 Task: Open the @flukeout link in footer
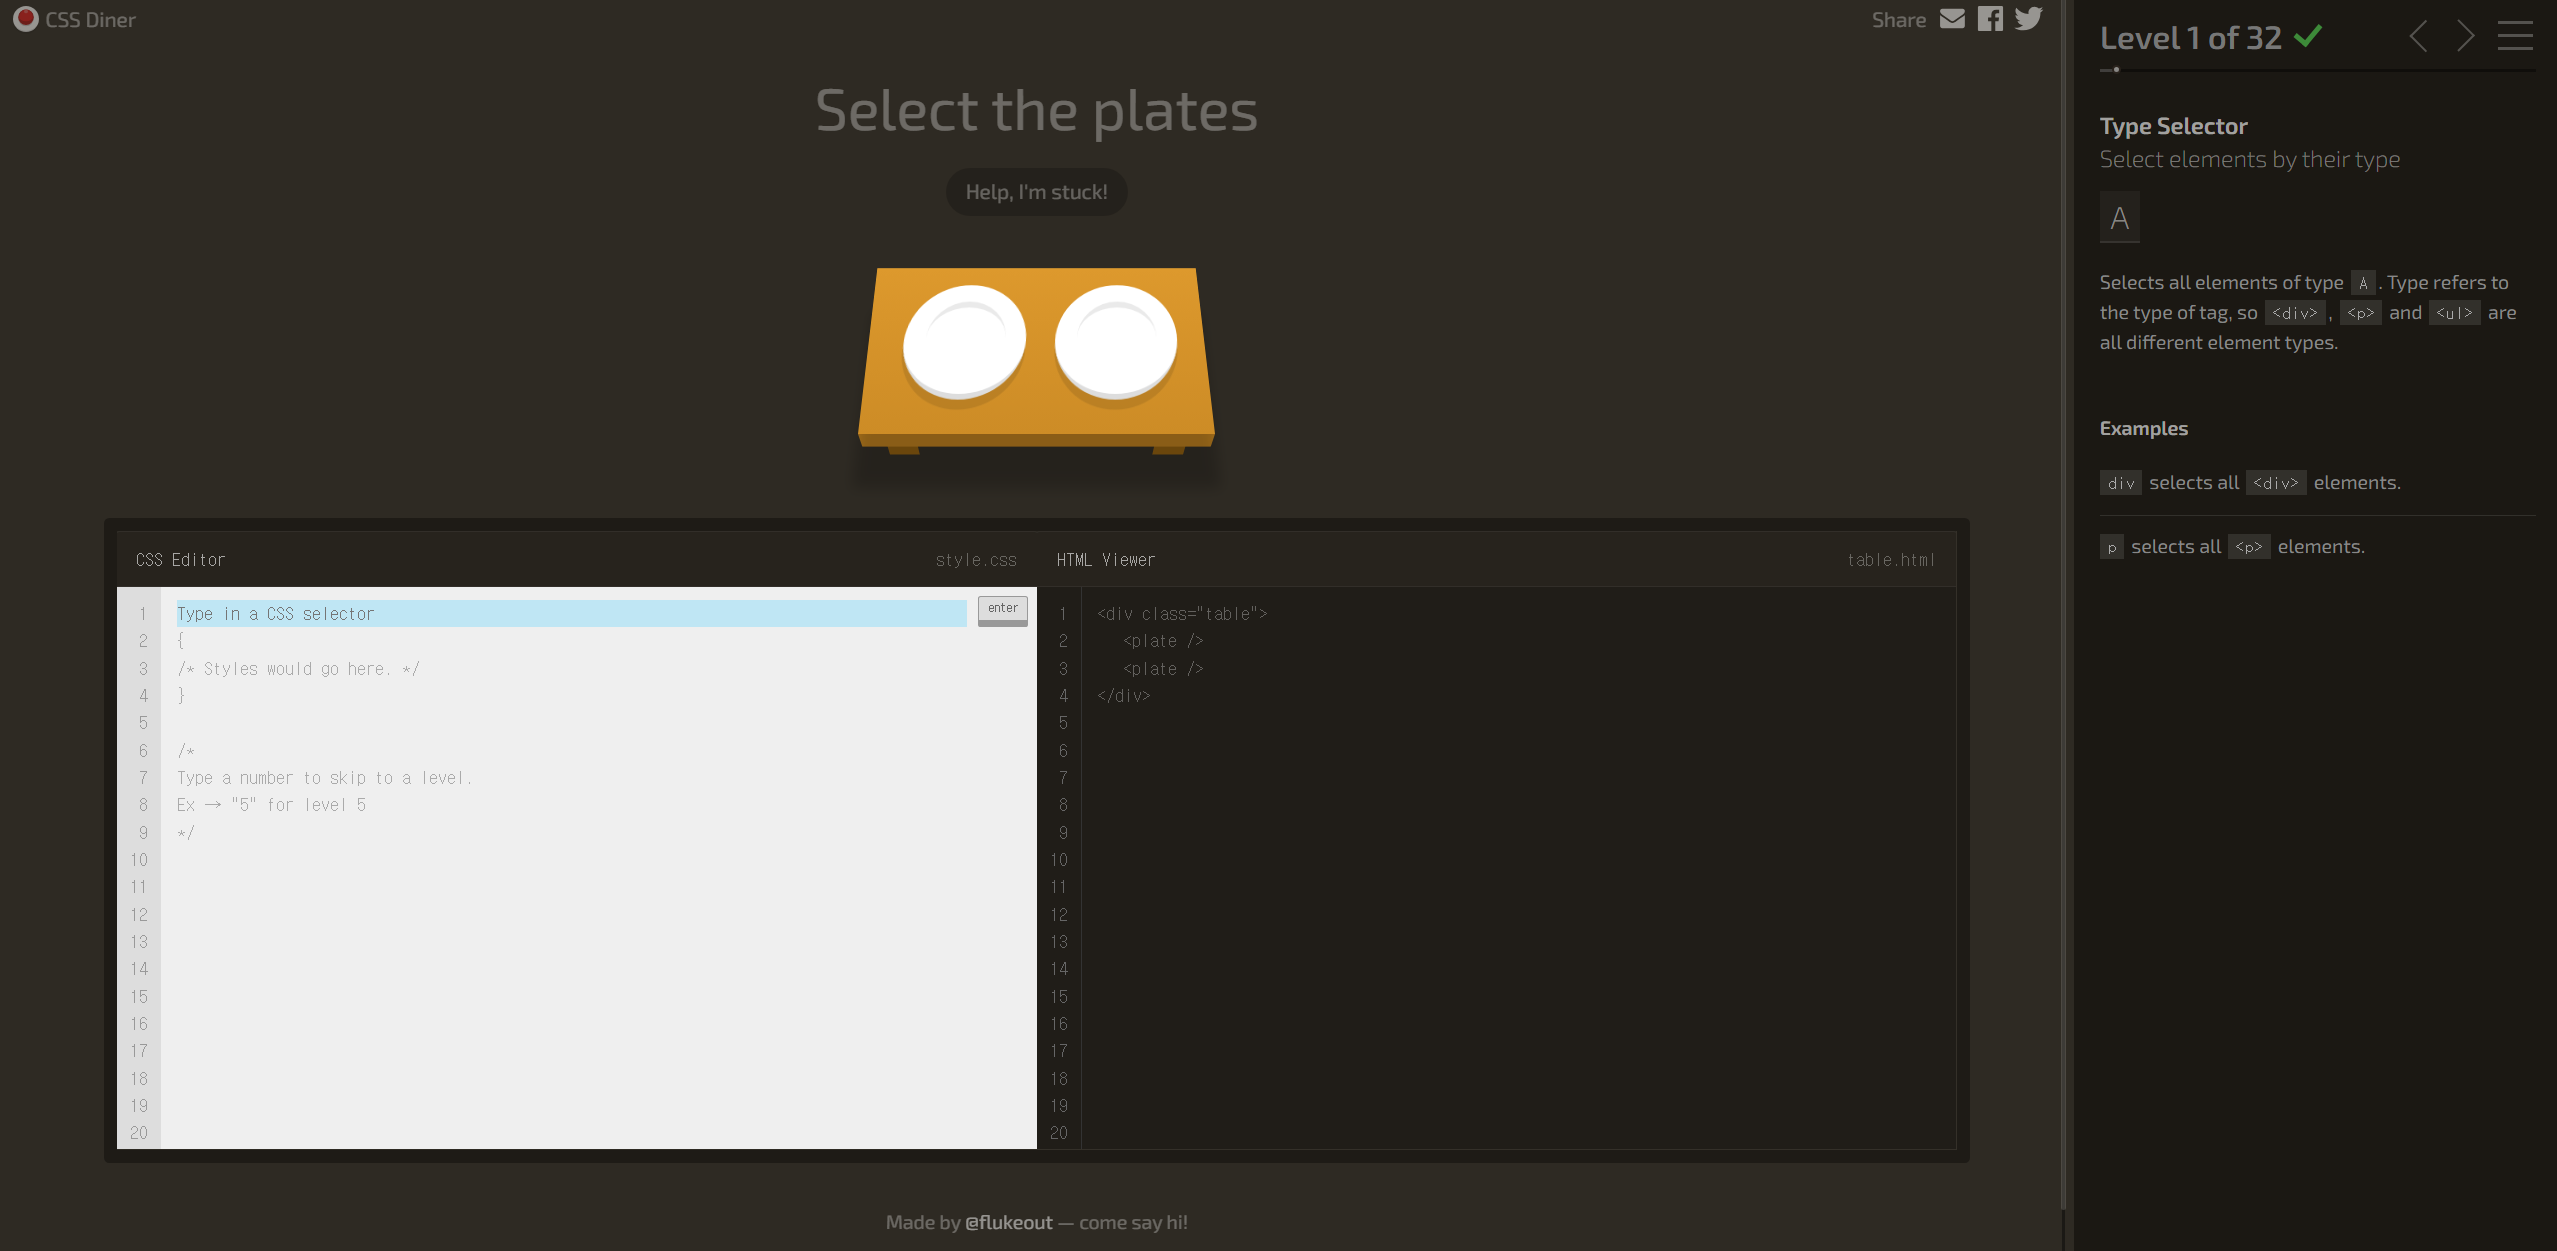pos(1008,1222)
